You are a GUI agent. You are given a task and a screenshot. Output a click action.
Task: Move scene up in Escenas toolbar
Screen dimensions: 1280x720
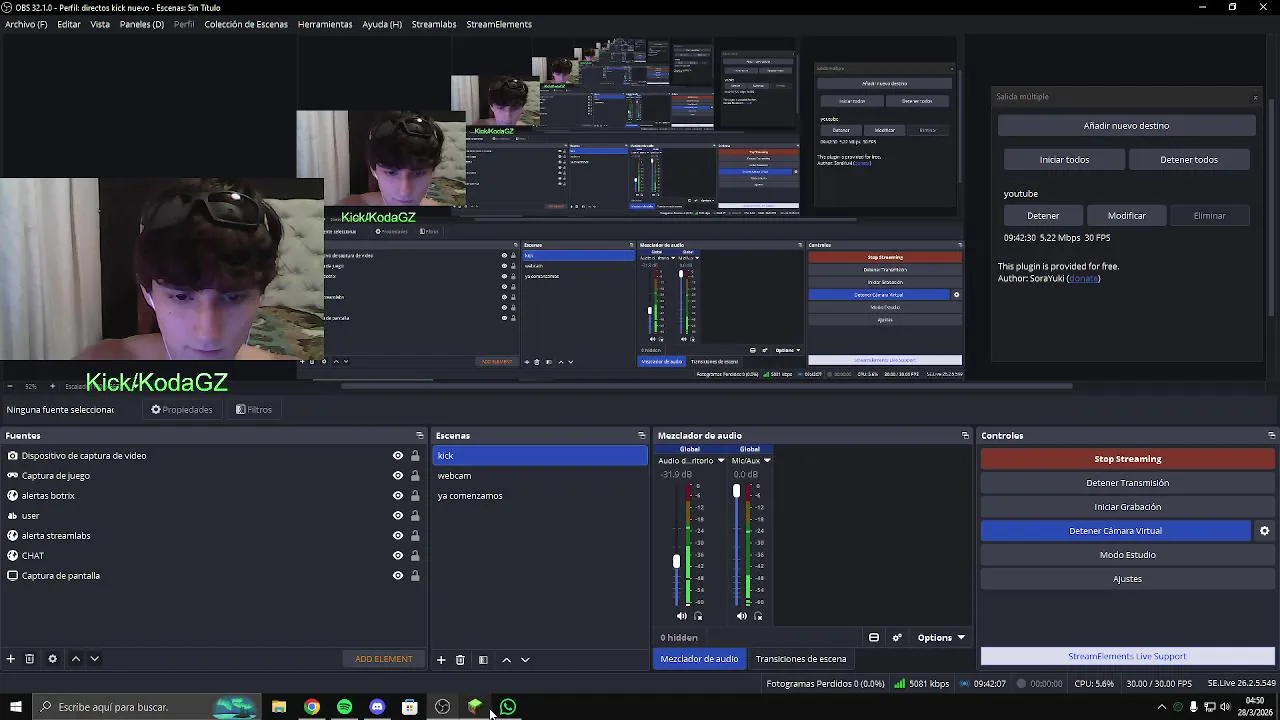(x=506, y=660)
